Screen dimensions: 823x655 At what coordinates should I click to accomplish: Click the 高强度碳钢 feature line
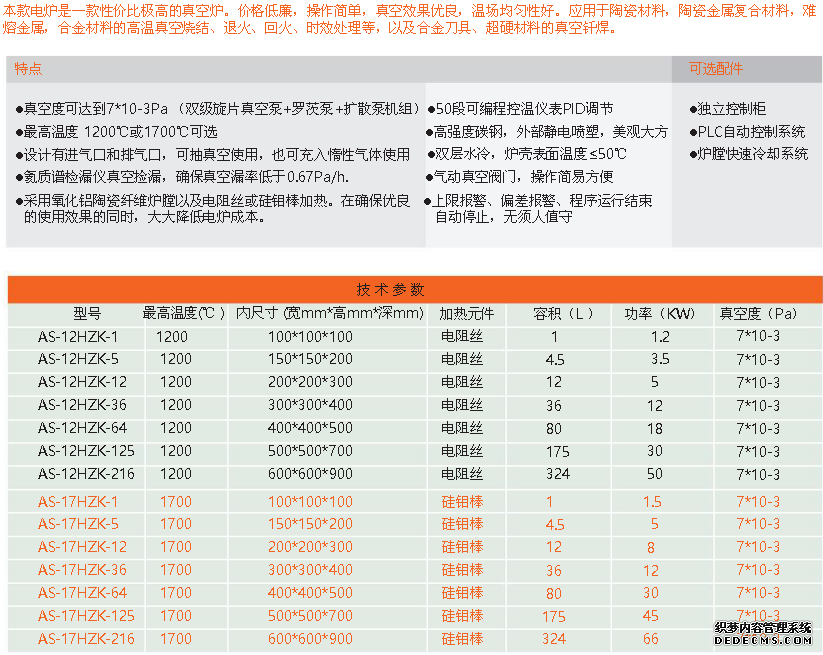[x=547, y=131]
